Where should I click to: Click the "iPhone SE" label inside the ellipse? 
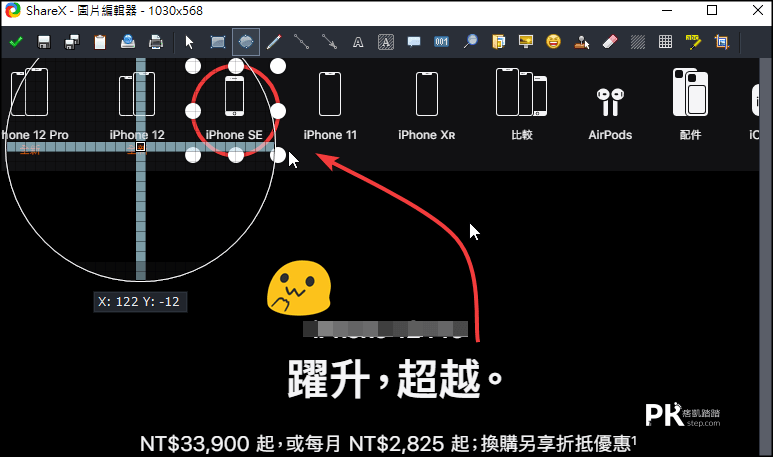point(234,135)
